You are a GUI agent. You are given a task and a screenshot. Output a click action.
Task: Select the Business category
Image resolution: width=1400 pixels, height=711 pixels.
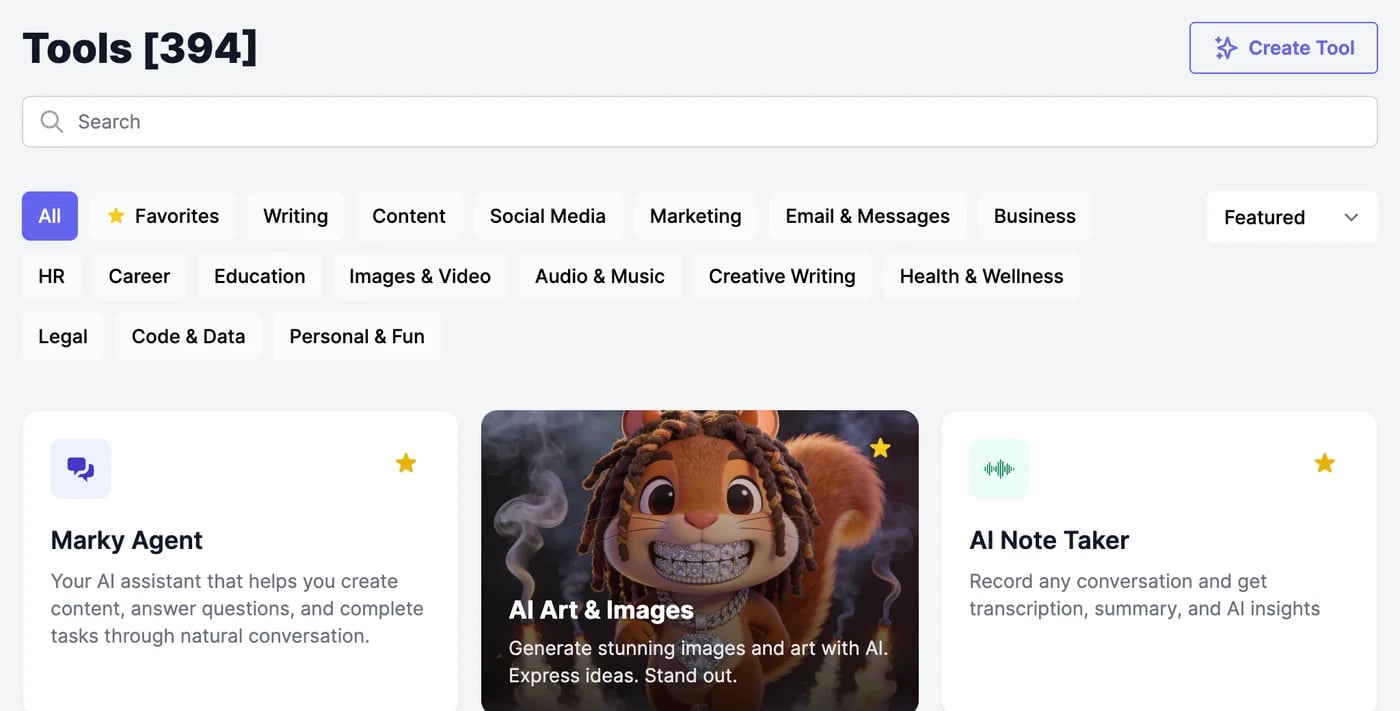click(x=1035, y=216)
